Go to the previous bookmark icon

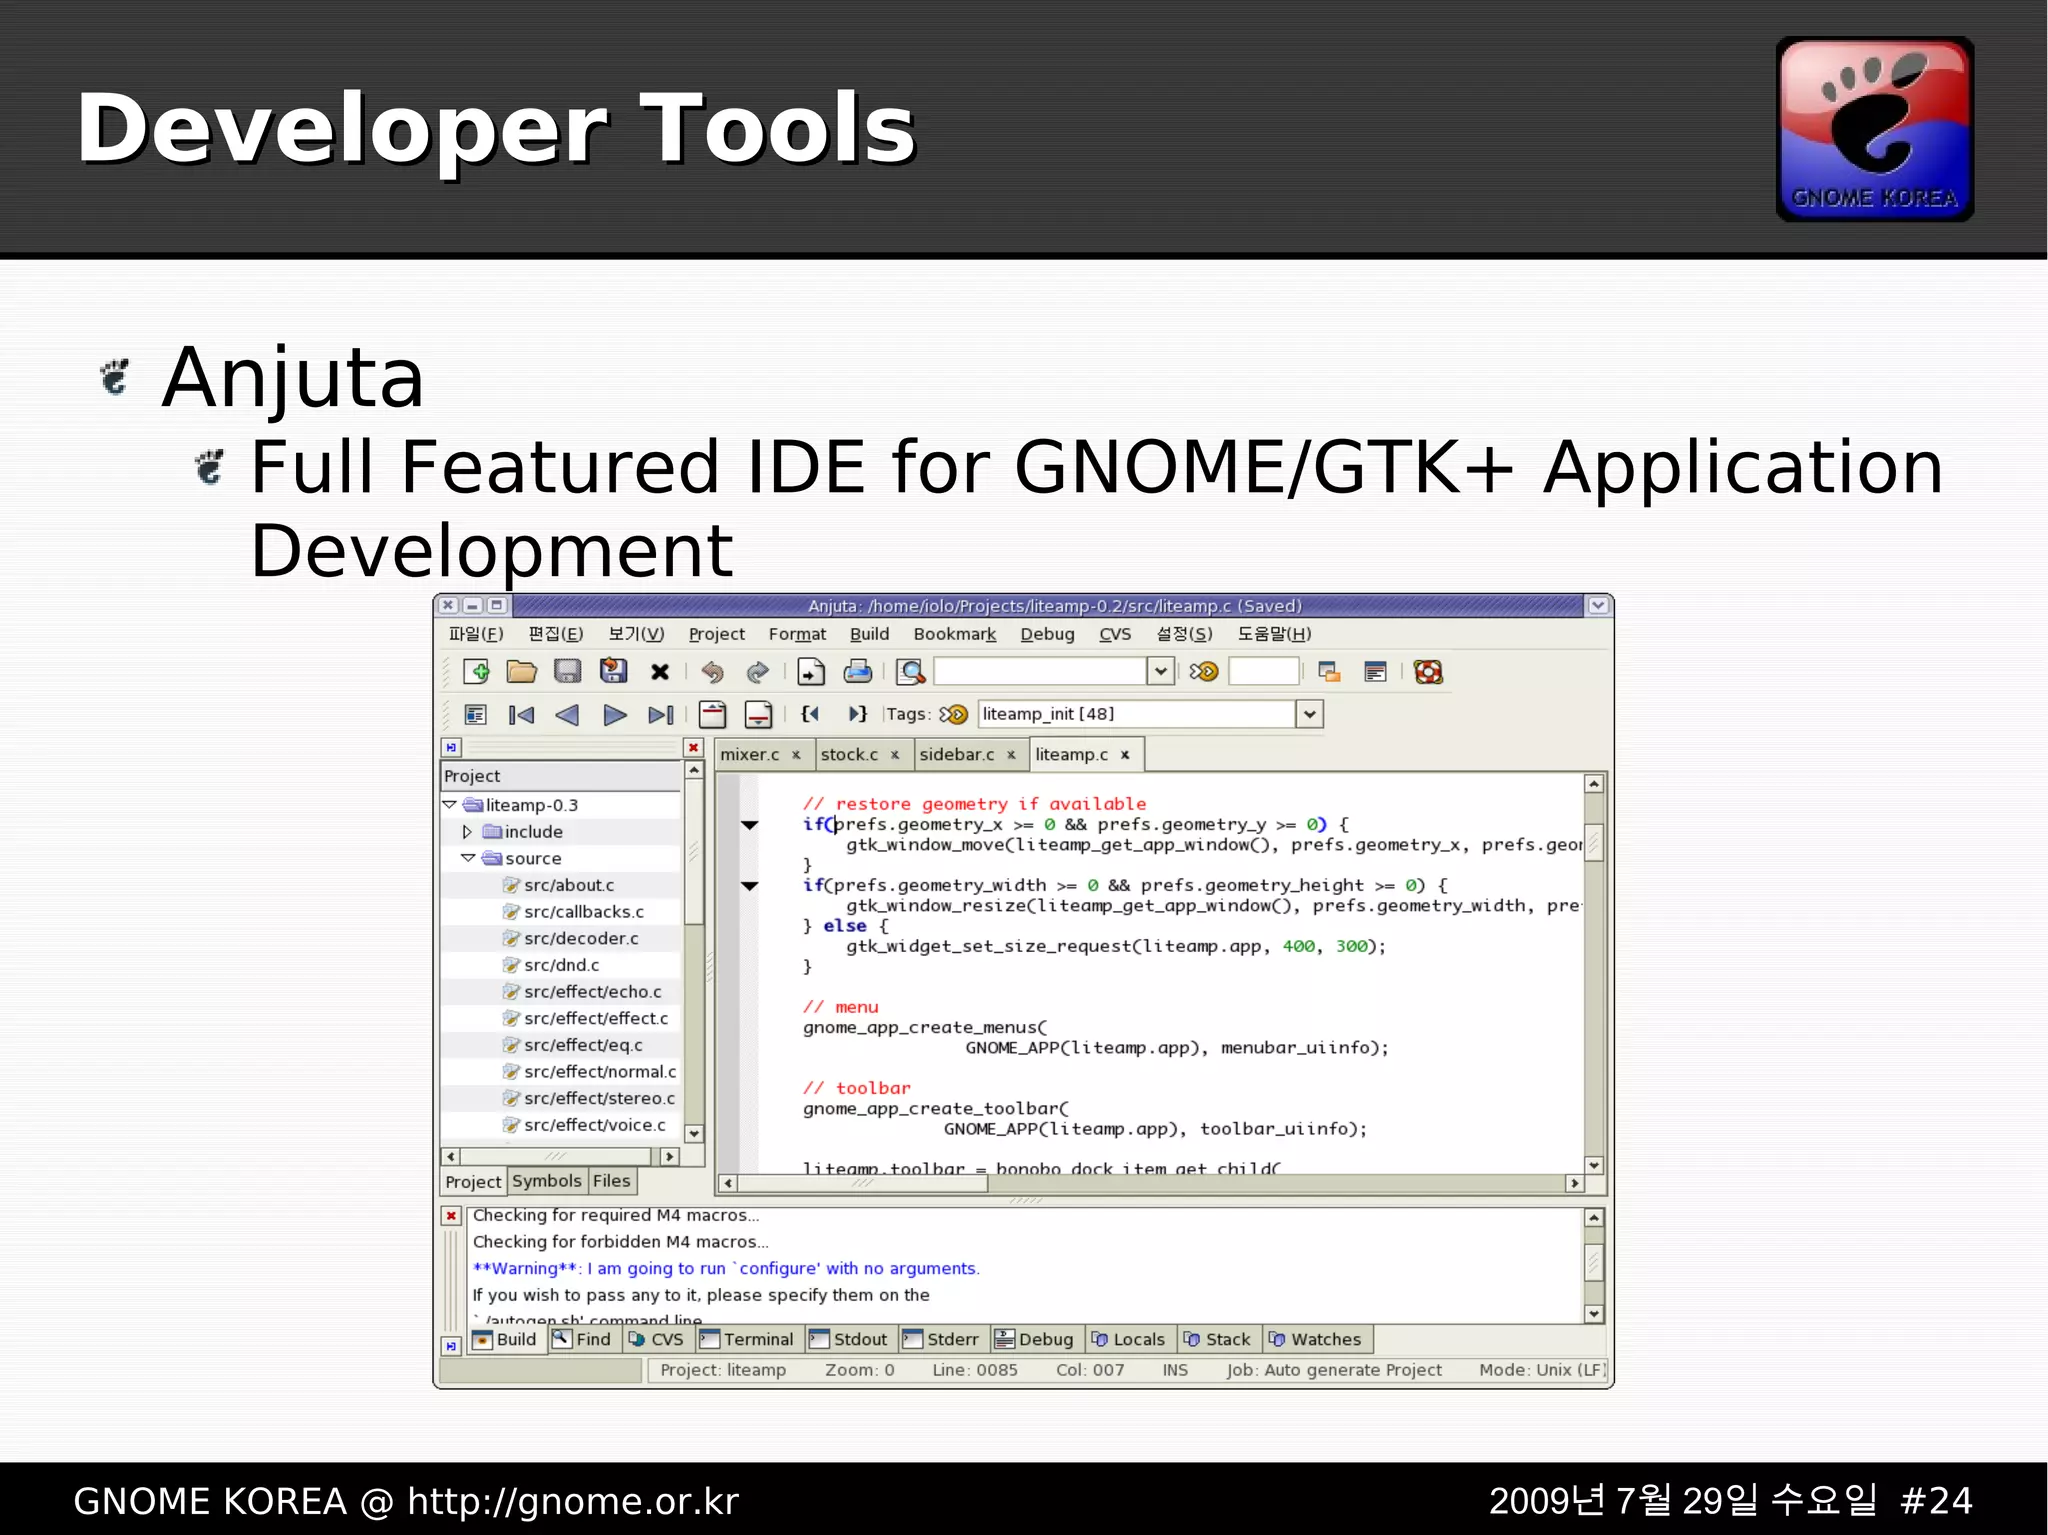tap(567, 714)
